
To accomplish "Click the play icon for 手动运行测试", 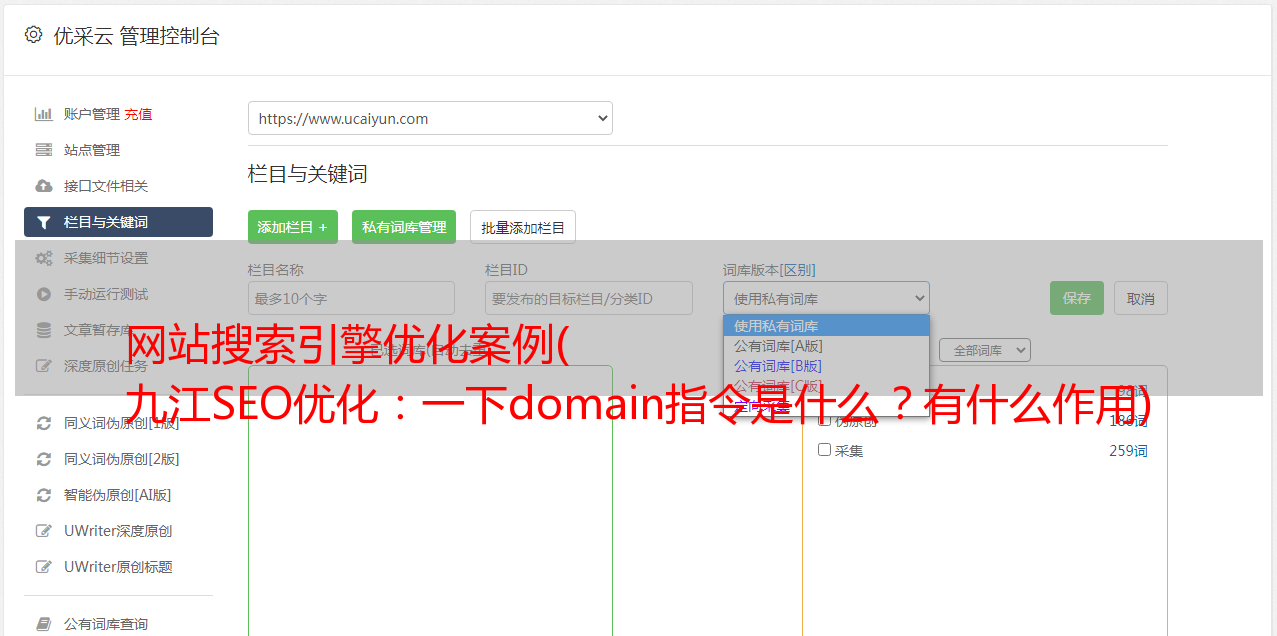I will pyautogui.click(x=43, y=294).
